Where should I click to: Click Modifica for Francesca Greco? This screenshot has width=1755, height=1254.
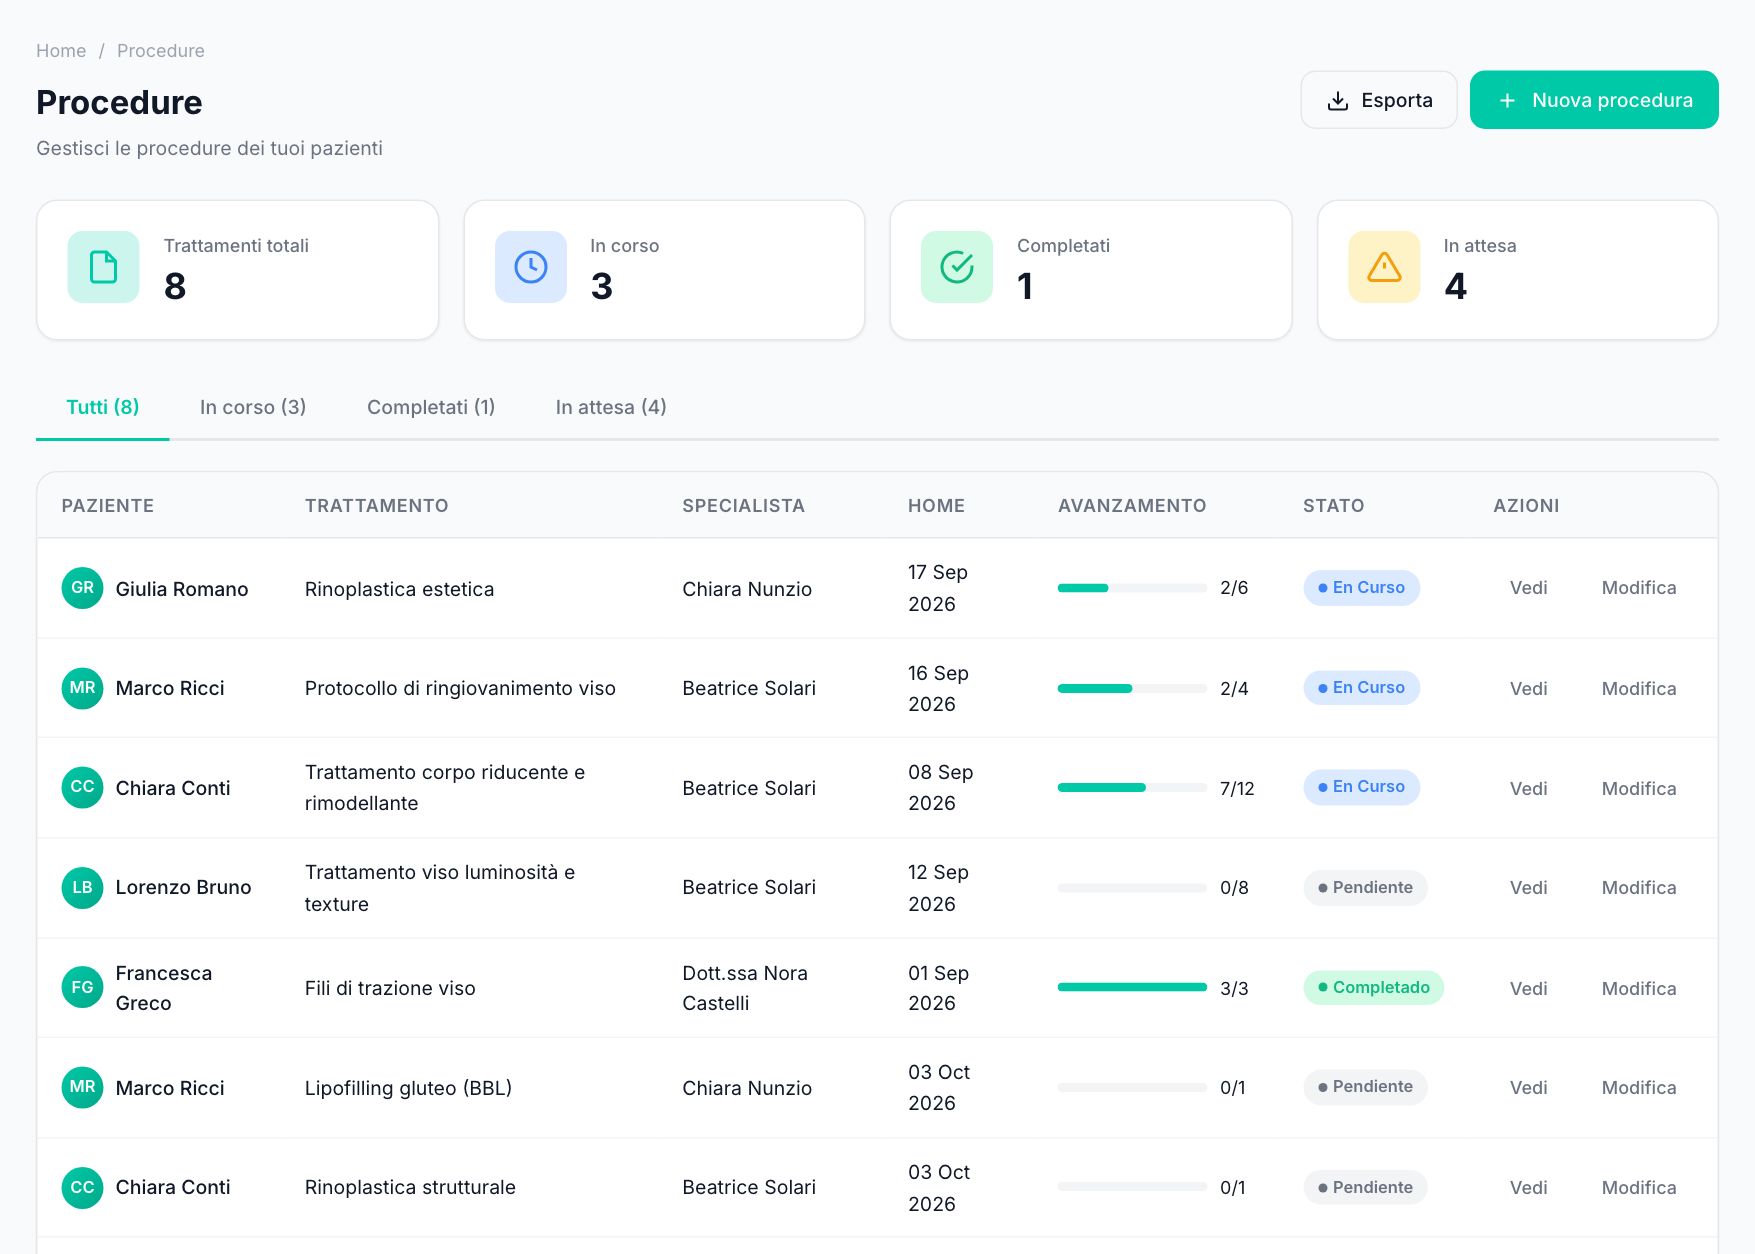[1638, 988]
